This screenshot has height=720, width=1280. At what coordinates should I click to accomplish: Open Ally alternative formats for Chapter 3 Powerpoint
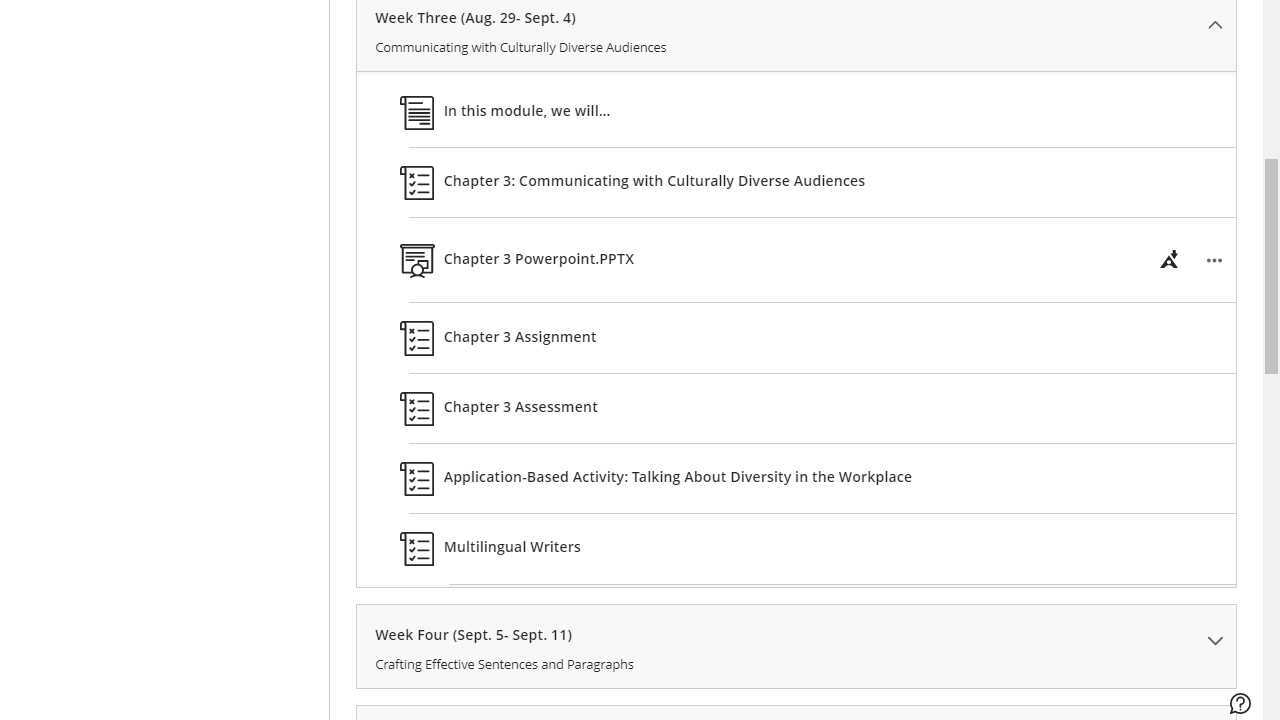(x=1169, y=260)
